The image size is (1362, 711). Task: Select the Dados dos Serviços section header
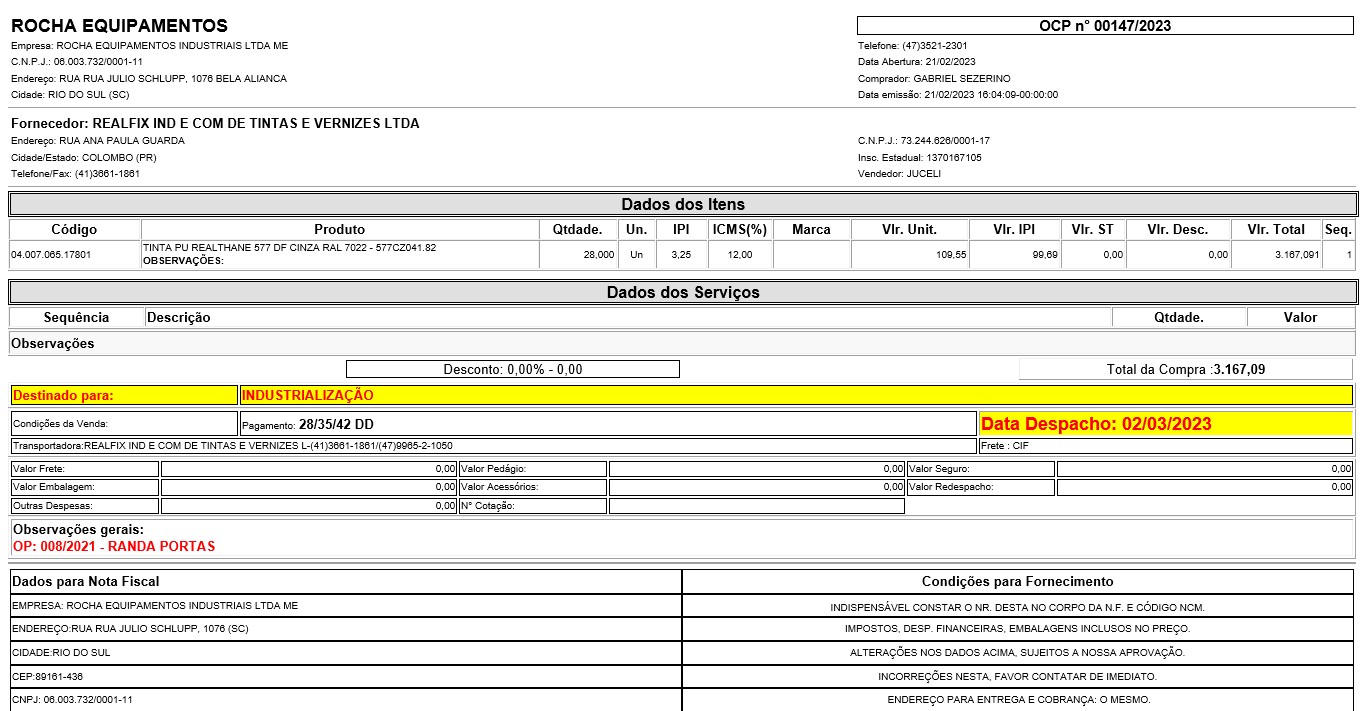click(682, 292)
